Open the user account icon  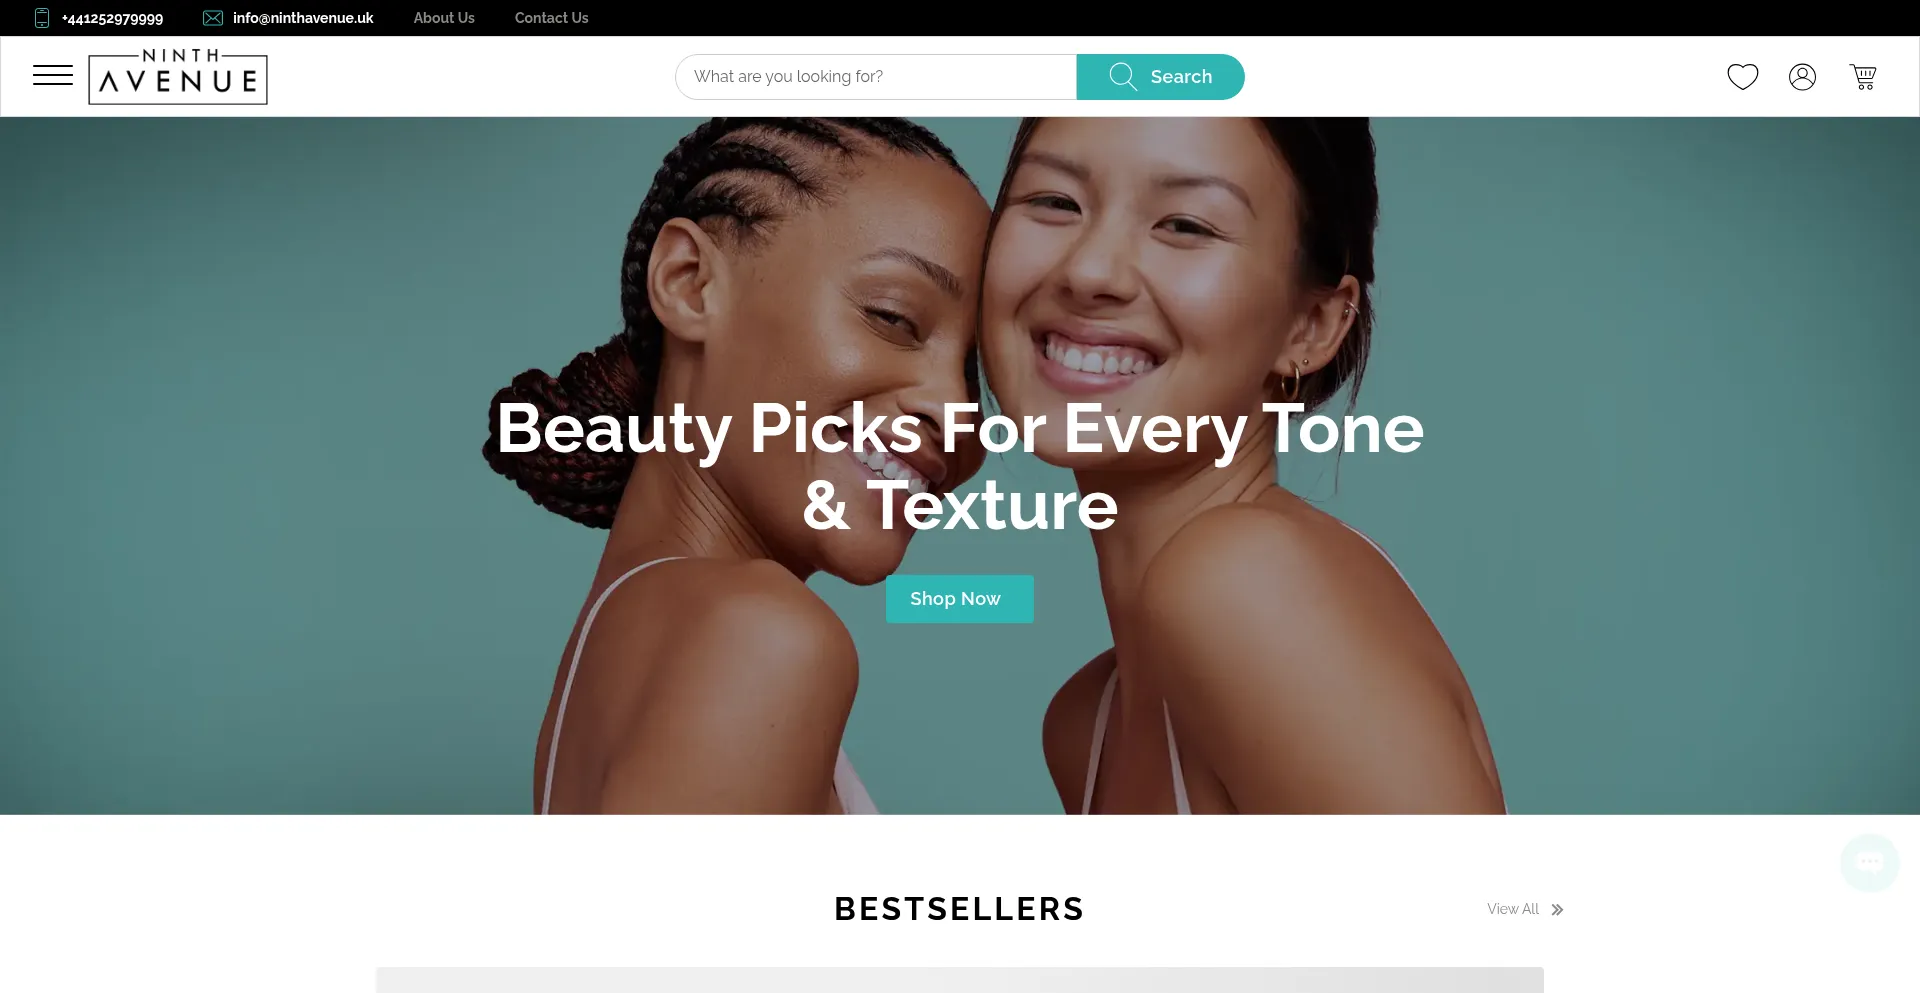tap(1803, 77)
